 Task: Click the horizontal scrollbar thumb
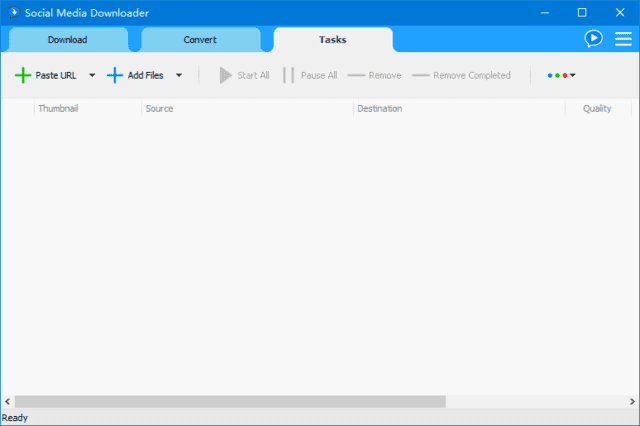(230, 401)
